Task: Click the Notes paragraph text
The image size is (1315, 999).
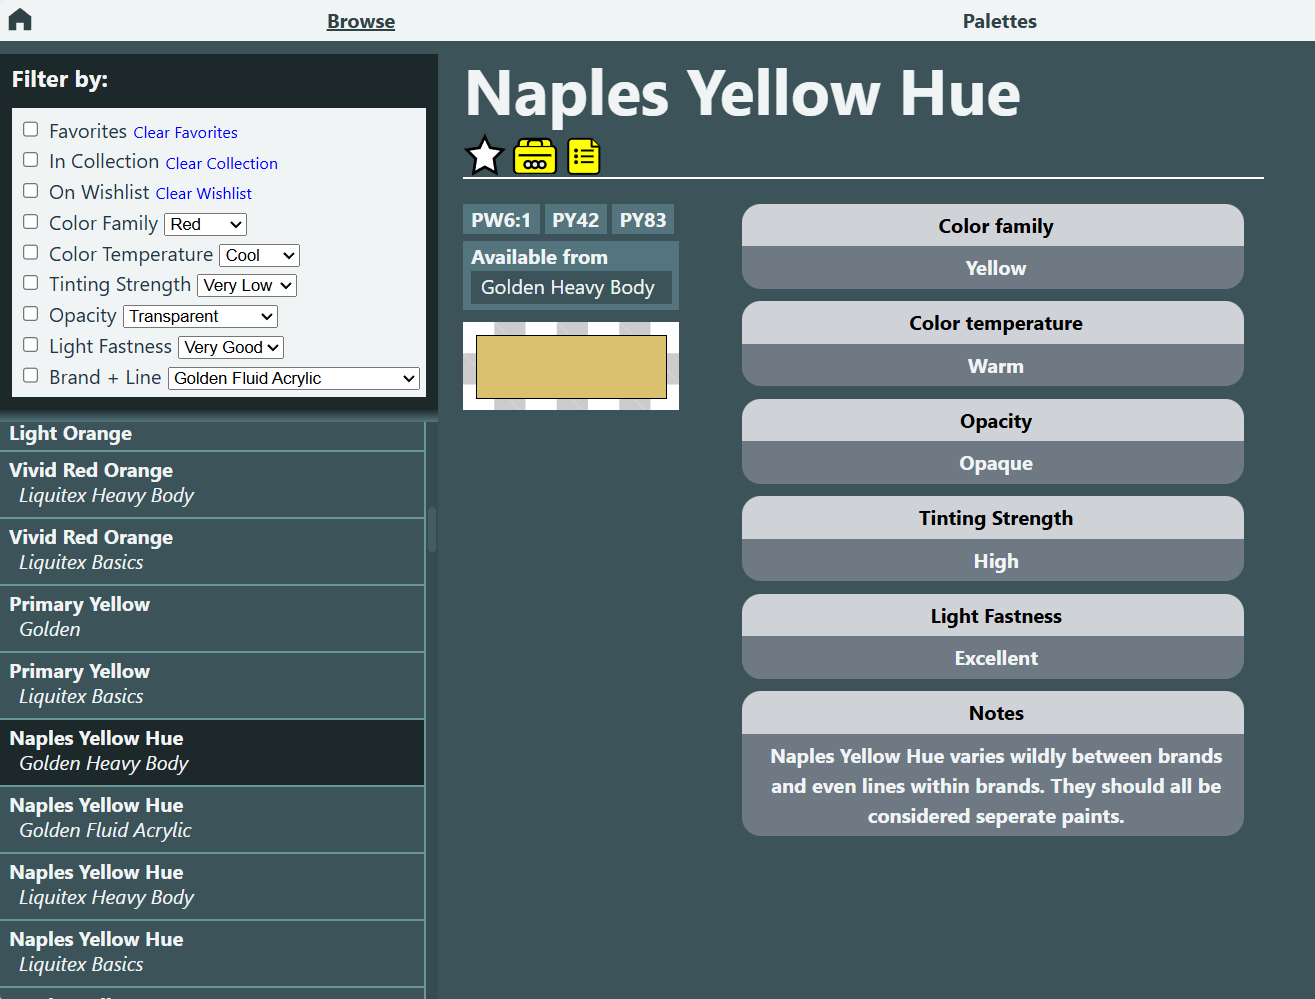Action: [x=996, y=786]
